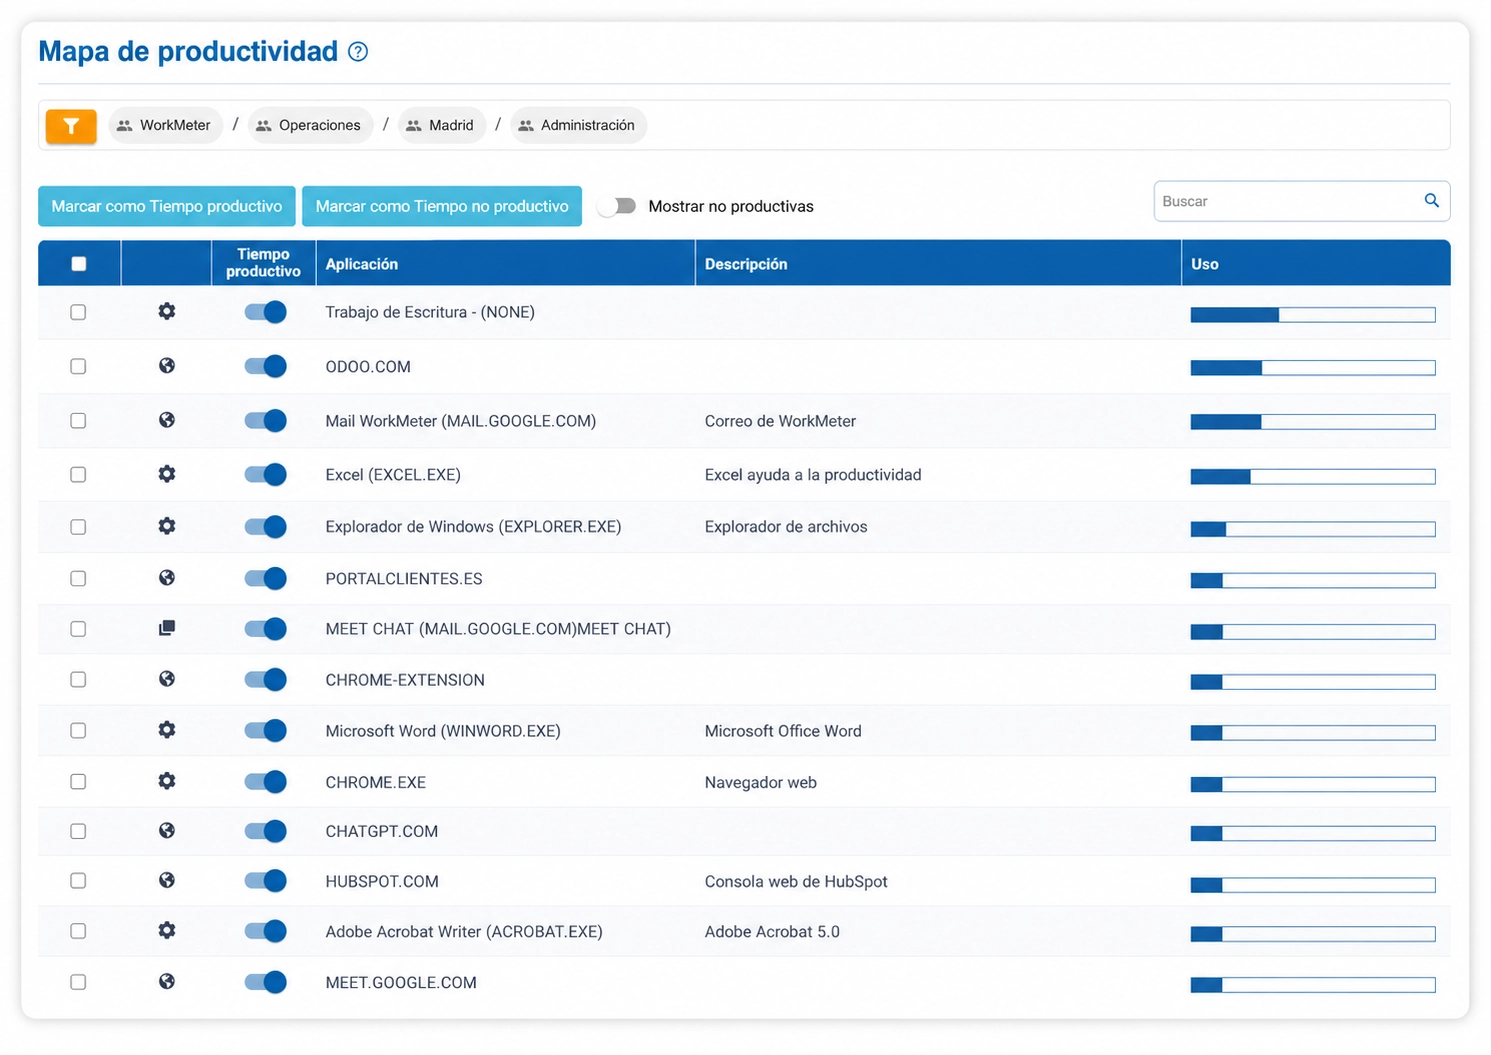Screen dimensions: 1491x1055
Task: Click the search magnifier icon
Action: (x=1432, y=201)
